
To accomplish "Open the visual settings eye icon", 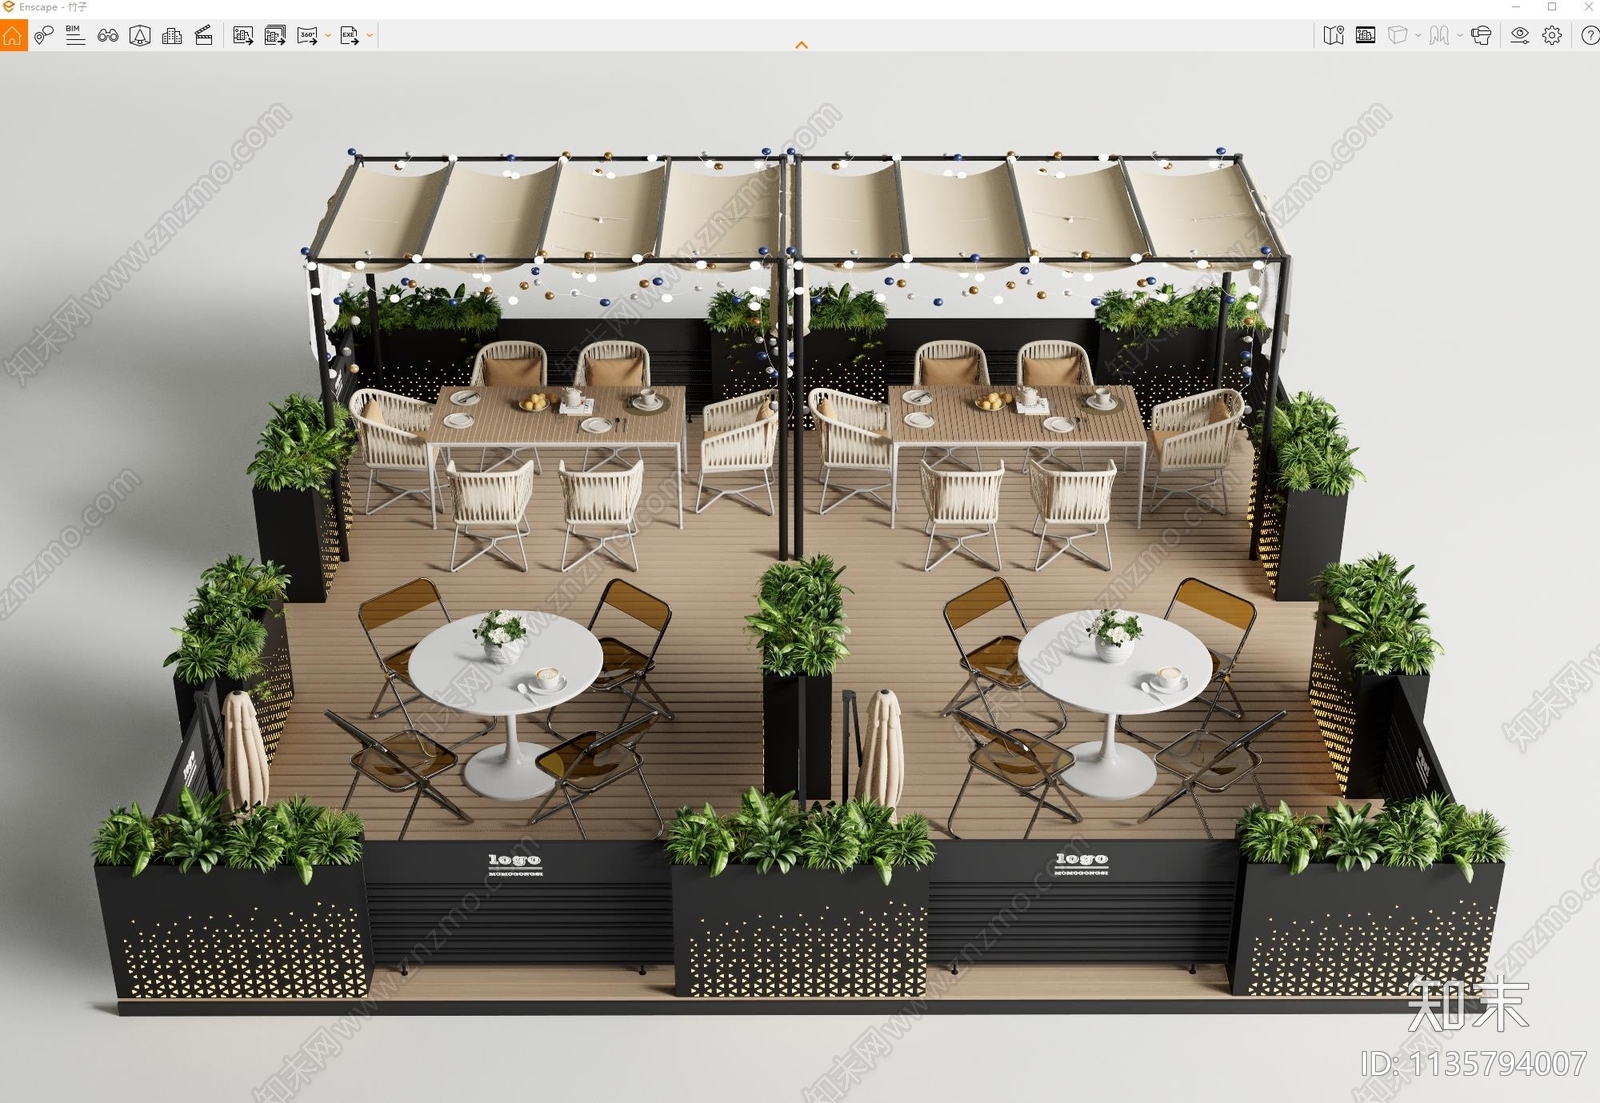I will (1520, 36).
